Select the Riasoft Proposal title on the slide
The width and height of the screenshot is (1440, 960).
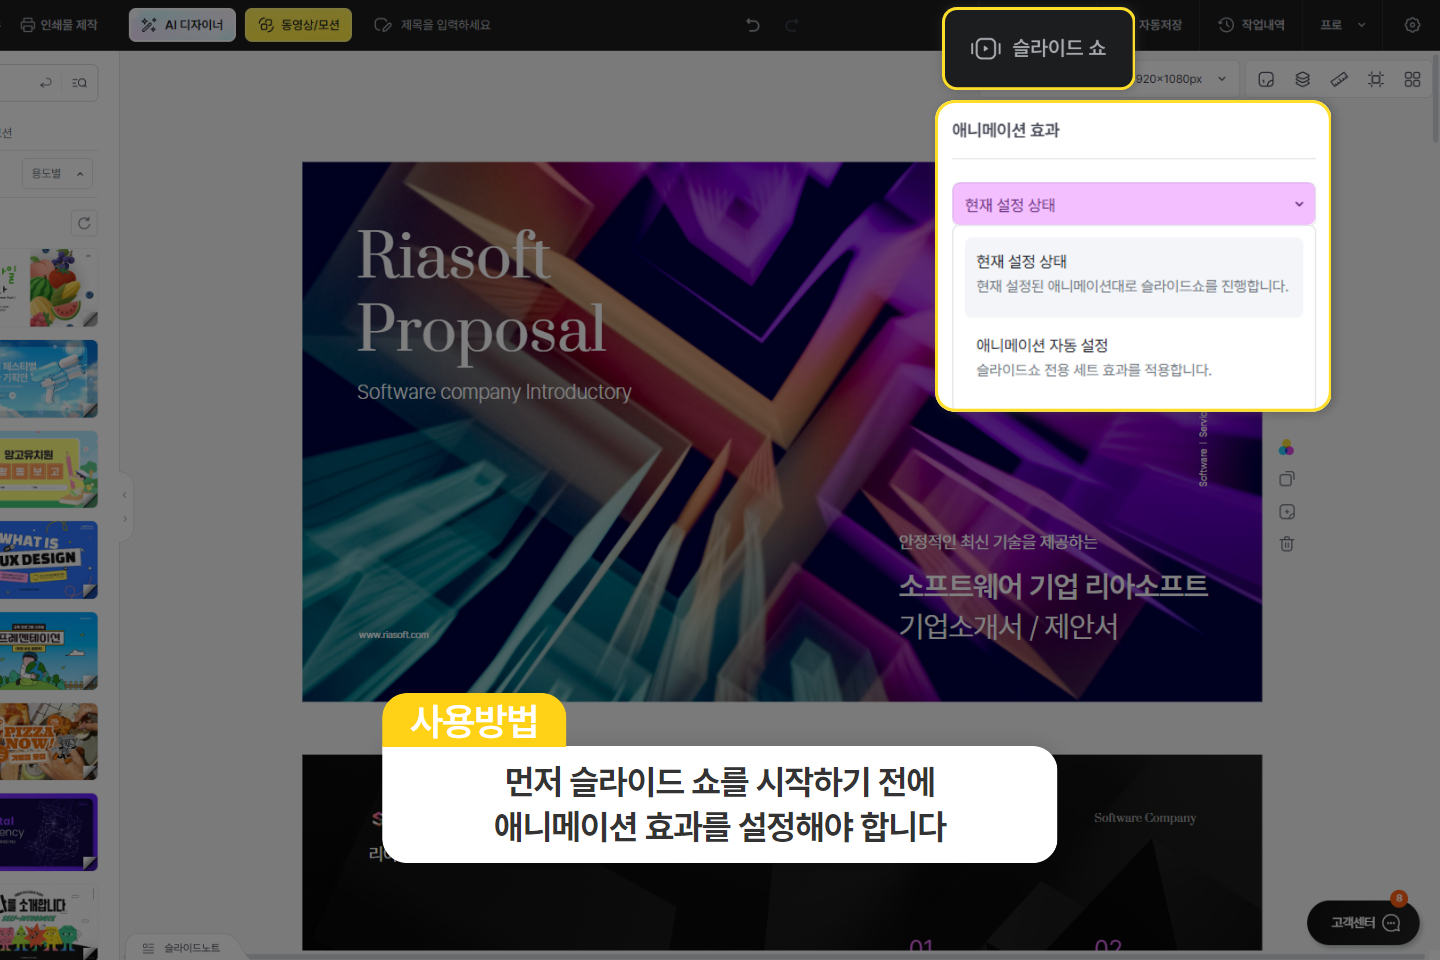pyautogui.click(x=481, y=291)
